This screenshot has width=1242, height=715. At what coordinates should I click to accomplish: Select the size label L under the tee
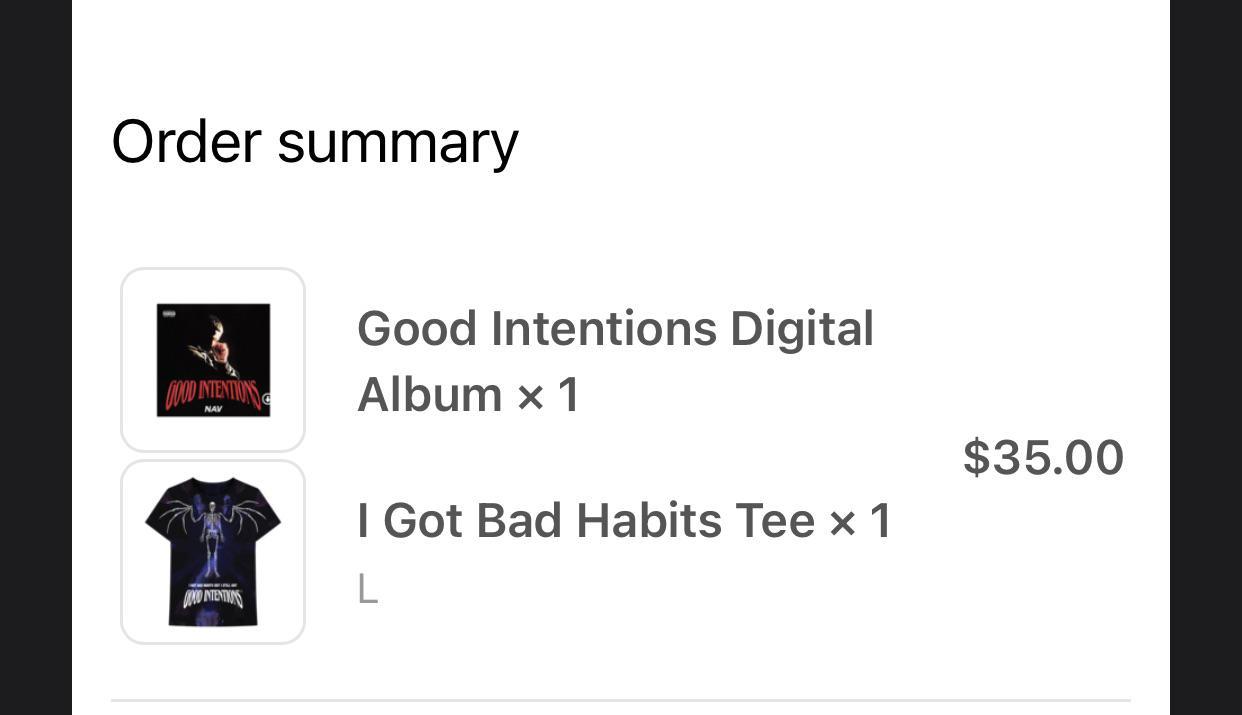pos(367,590)
